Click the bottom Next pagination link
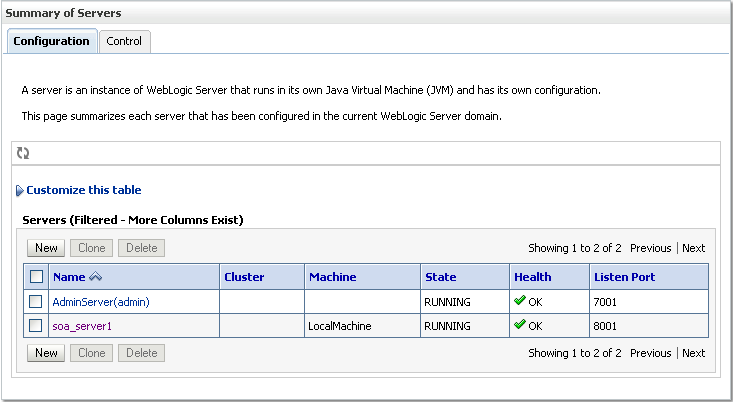The height and width of the screenshot is (402, 733). pos(693,353)
